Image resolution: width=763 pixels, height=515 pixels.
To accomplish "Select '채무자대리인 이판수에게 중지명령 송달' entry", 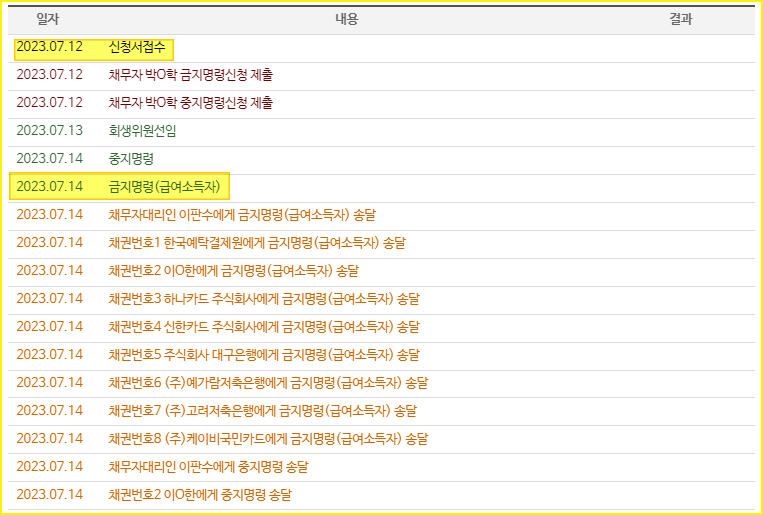I will coord(208,467).
